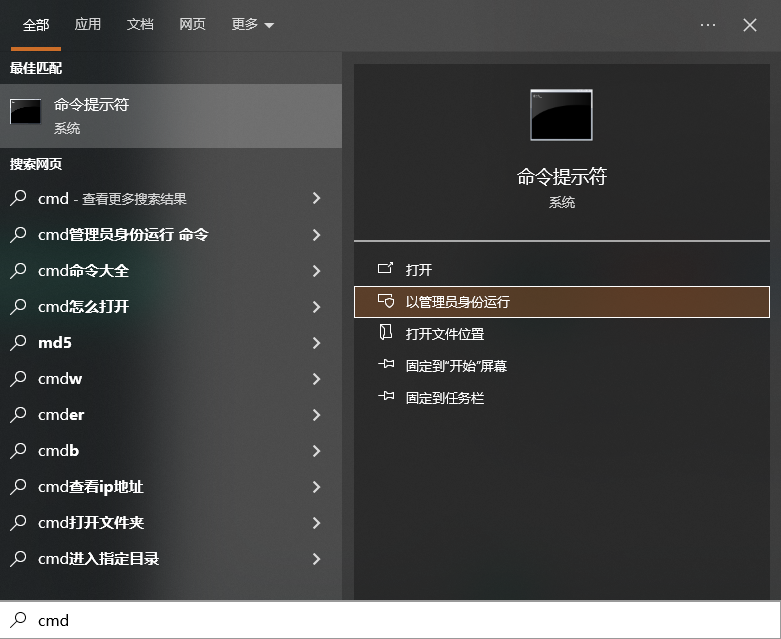Viewport: 781px width, 639px height.
Task: Open the 更多 dropdown
Action: tap(253, 24)
